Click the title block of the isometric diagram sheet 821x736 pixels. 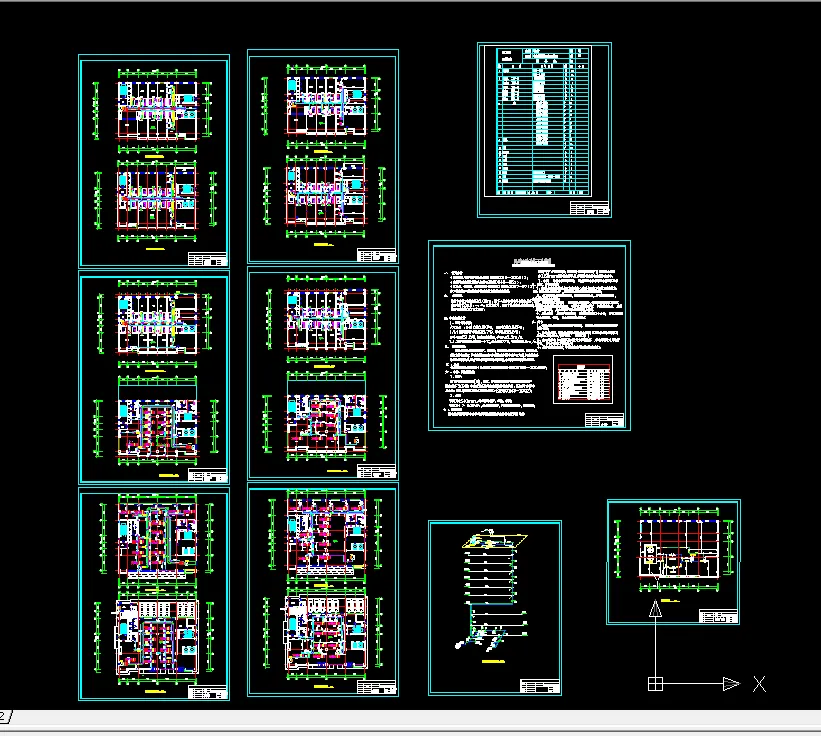coord(540,686)
